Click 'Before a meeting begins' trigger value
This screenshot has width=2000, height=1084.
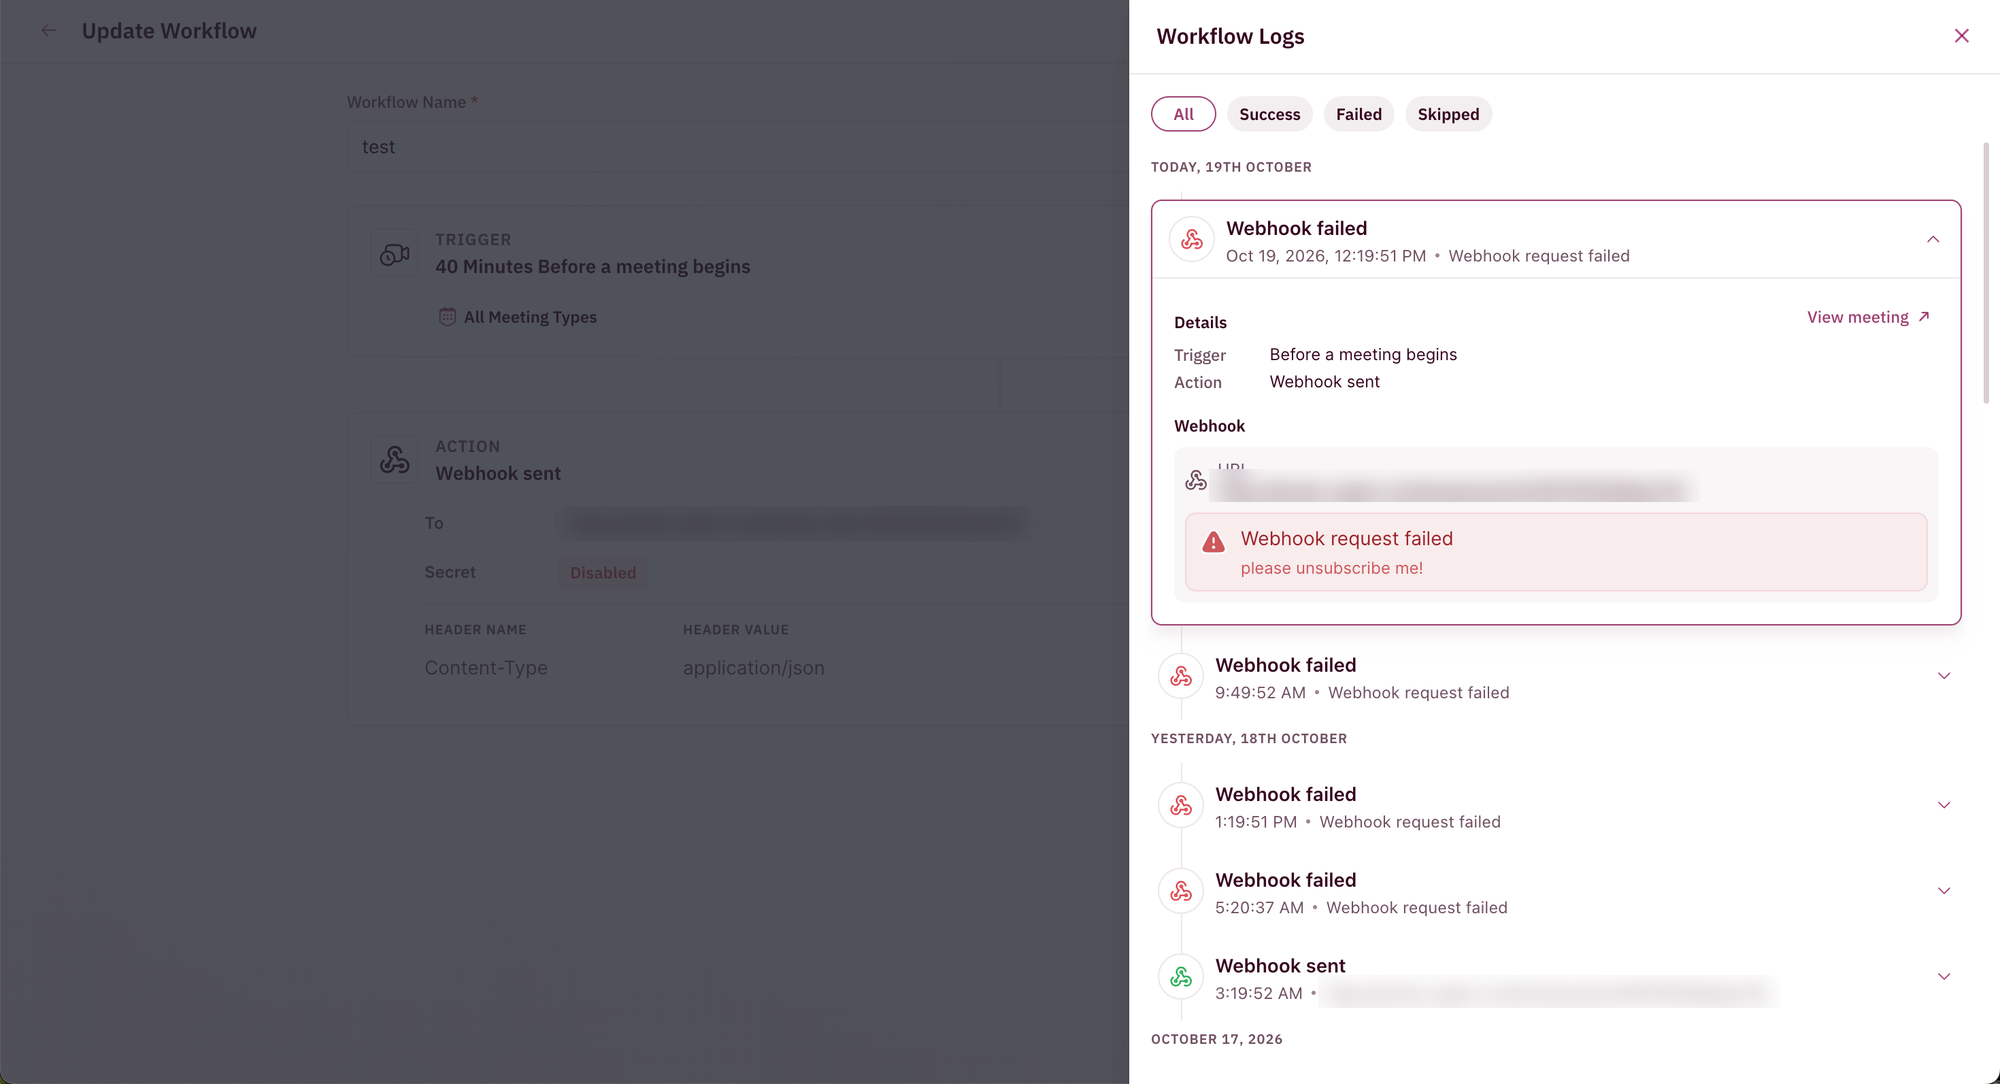tap(1362, 355)
